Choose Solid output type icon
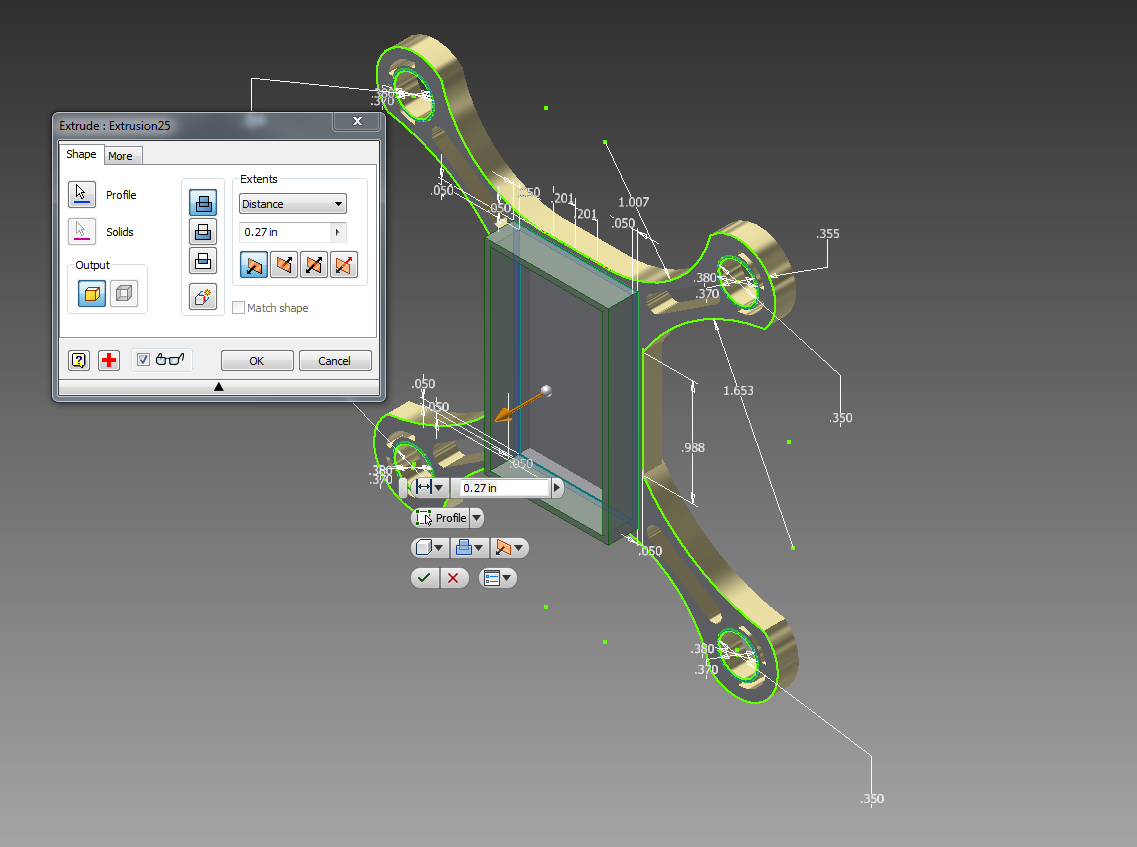 92,293
